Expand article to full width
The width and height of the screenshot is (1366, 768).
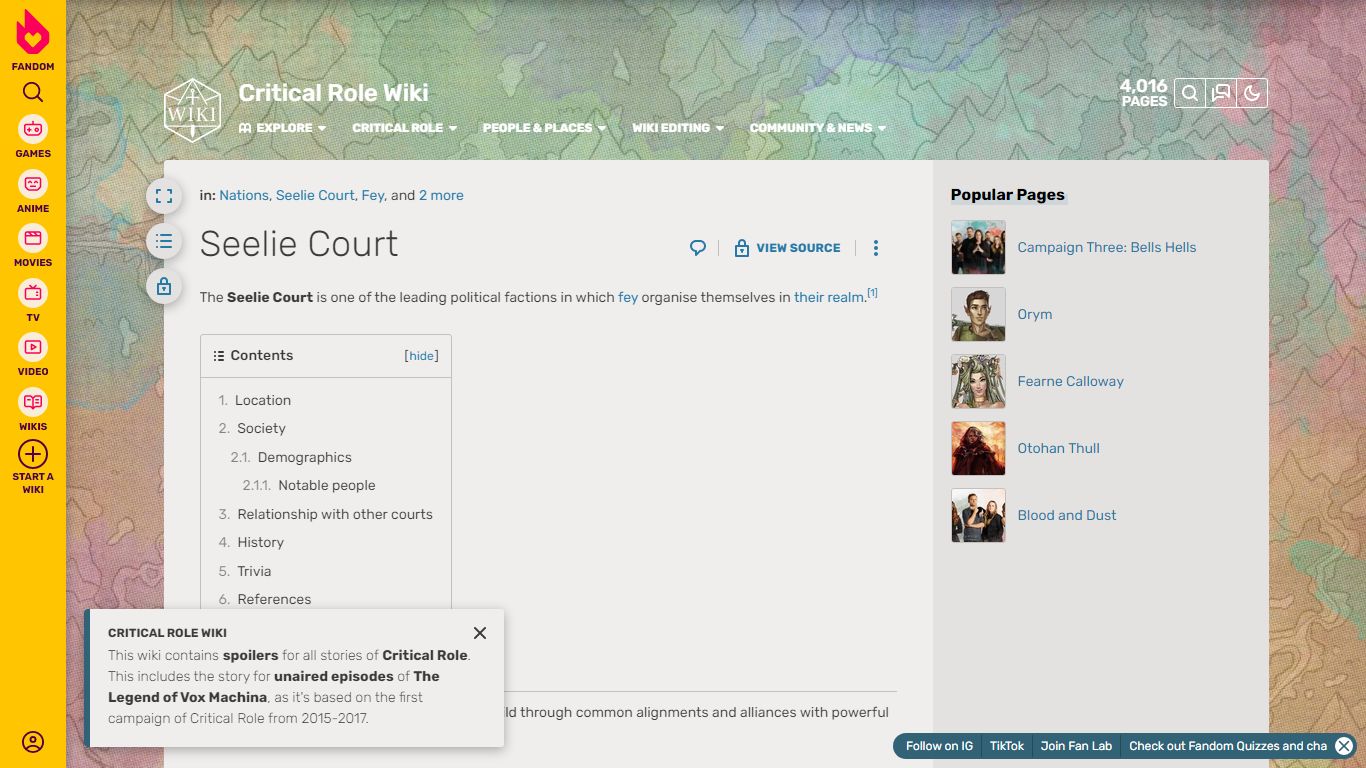164,196
